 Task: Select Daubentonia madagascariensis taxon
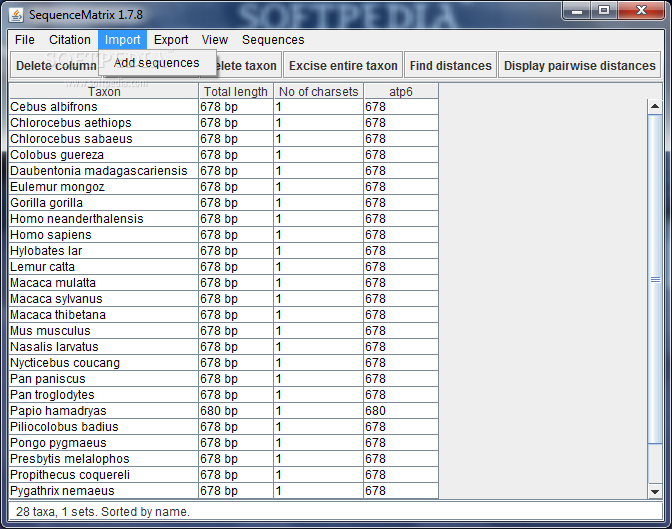[104, 171]
